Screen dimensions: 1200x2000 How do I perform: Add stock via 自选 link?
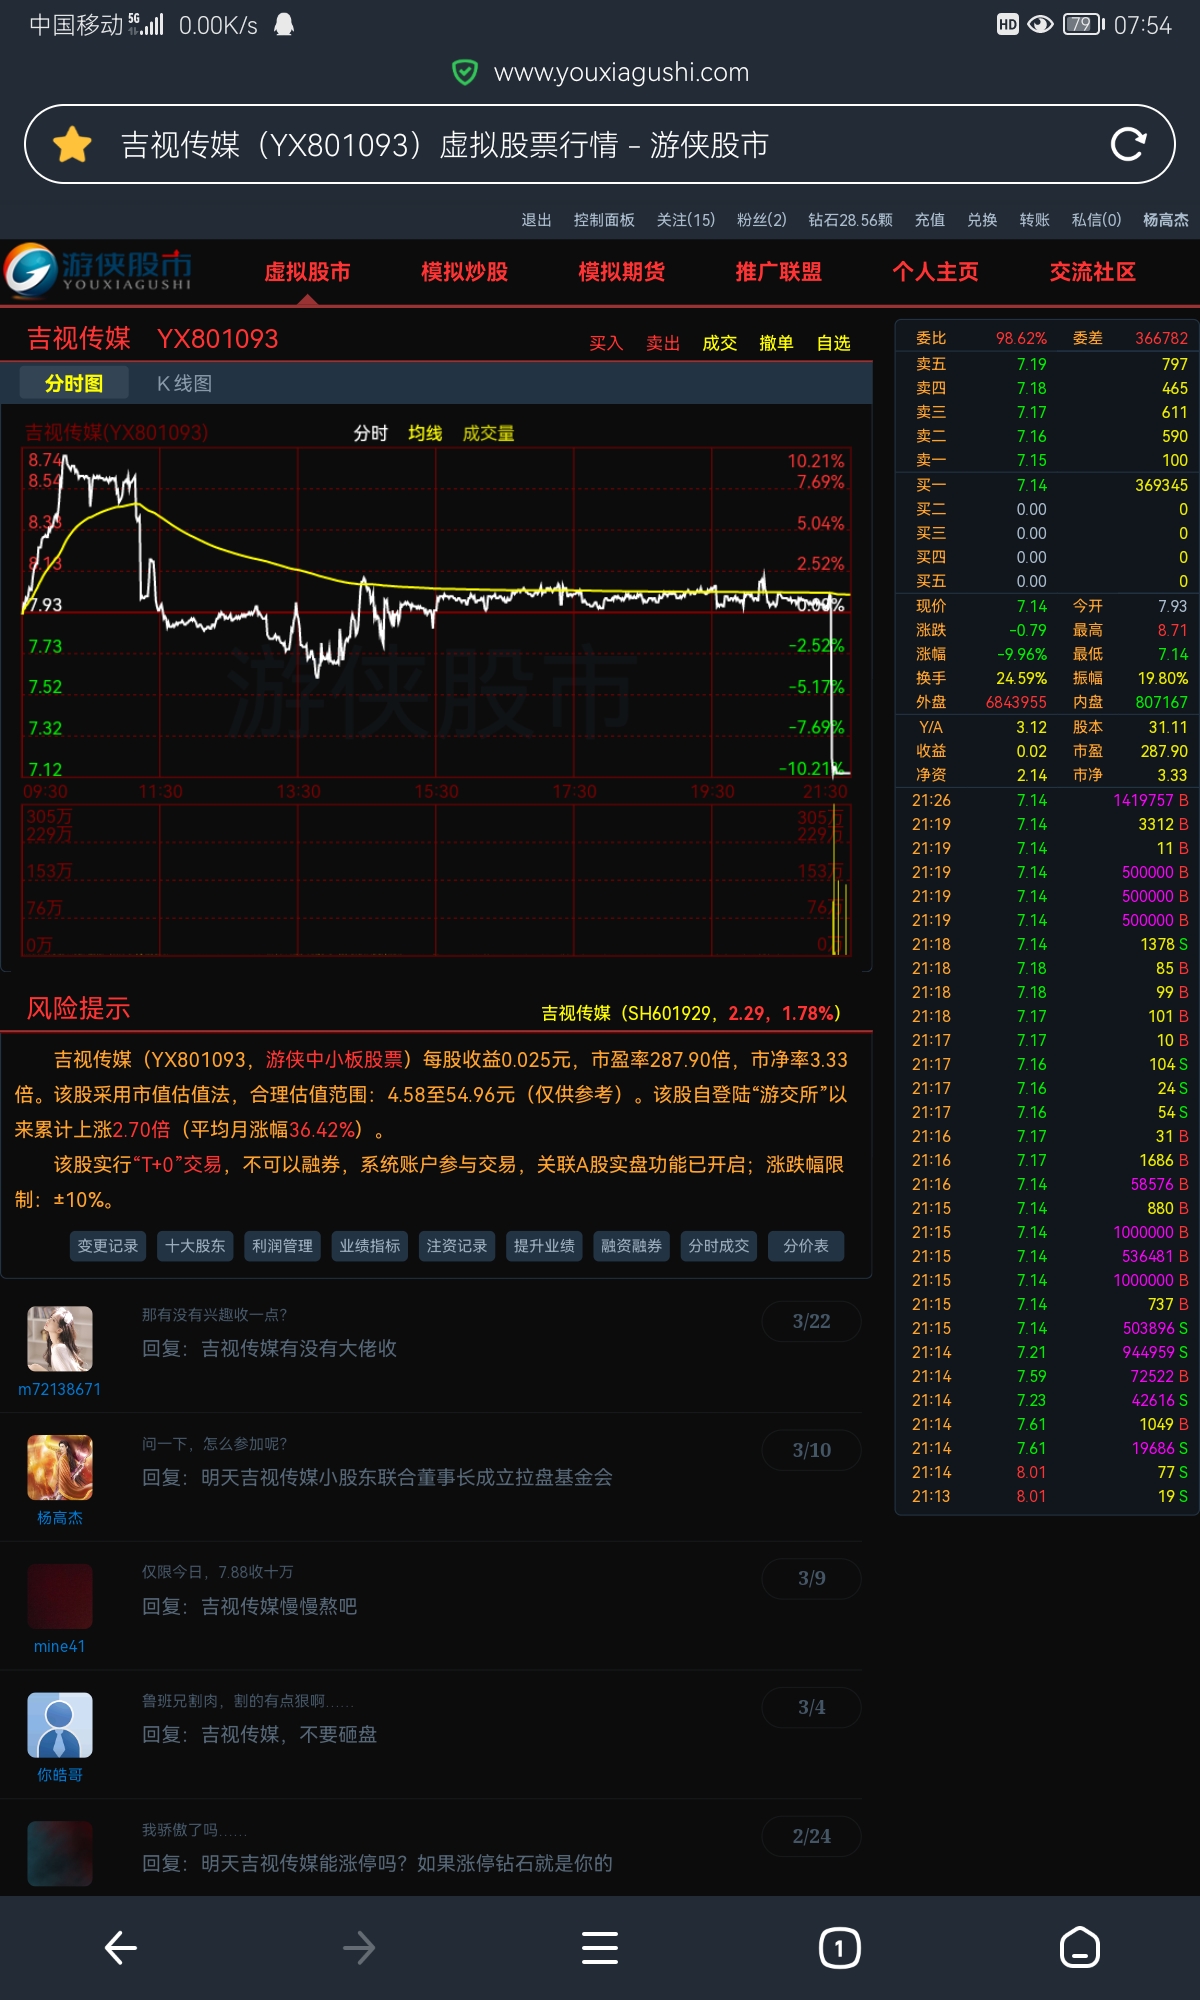pos(834,343)
